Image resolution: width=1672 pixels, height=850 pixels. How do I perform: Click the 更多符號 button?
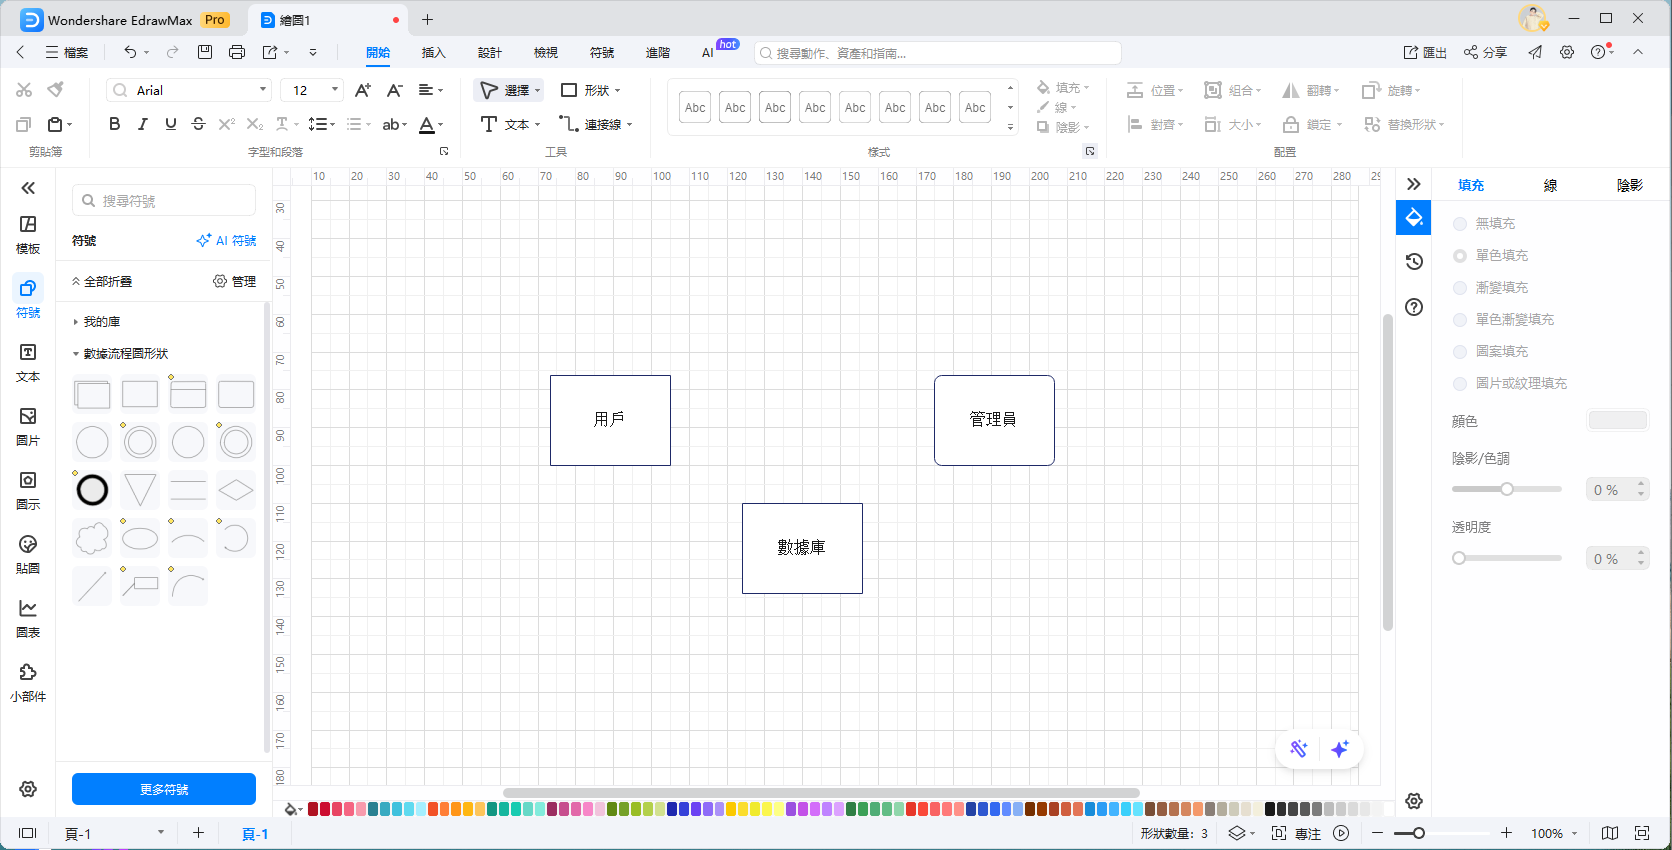click(164, 789)
